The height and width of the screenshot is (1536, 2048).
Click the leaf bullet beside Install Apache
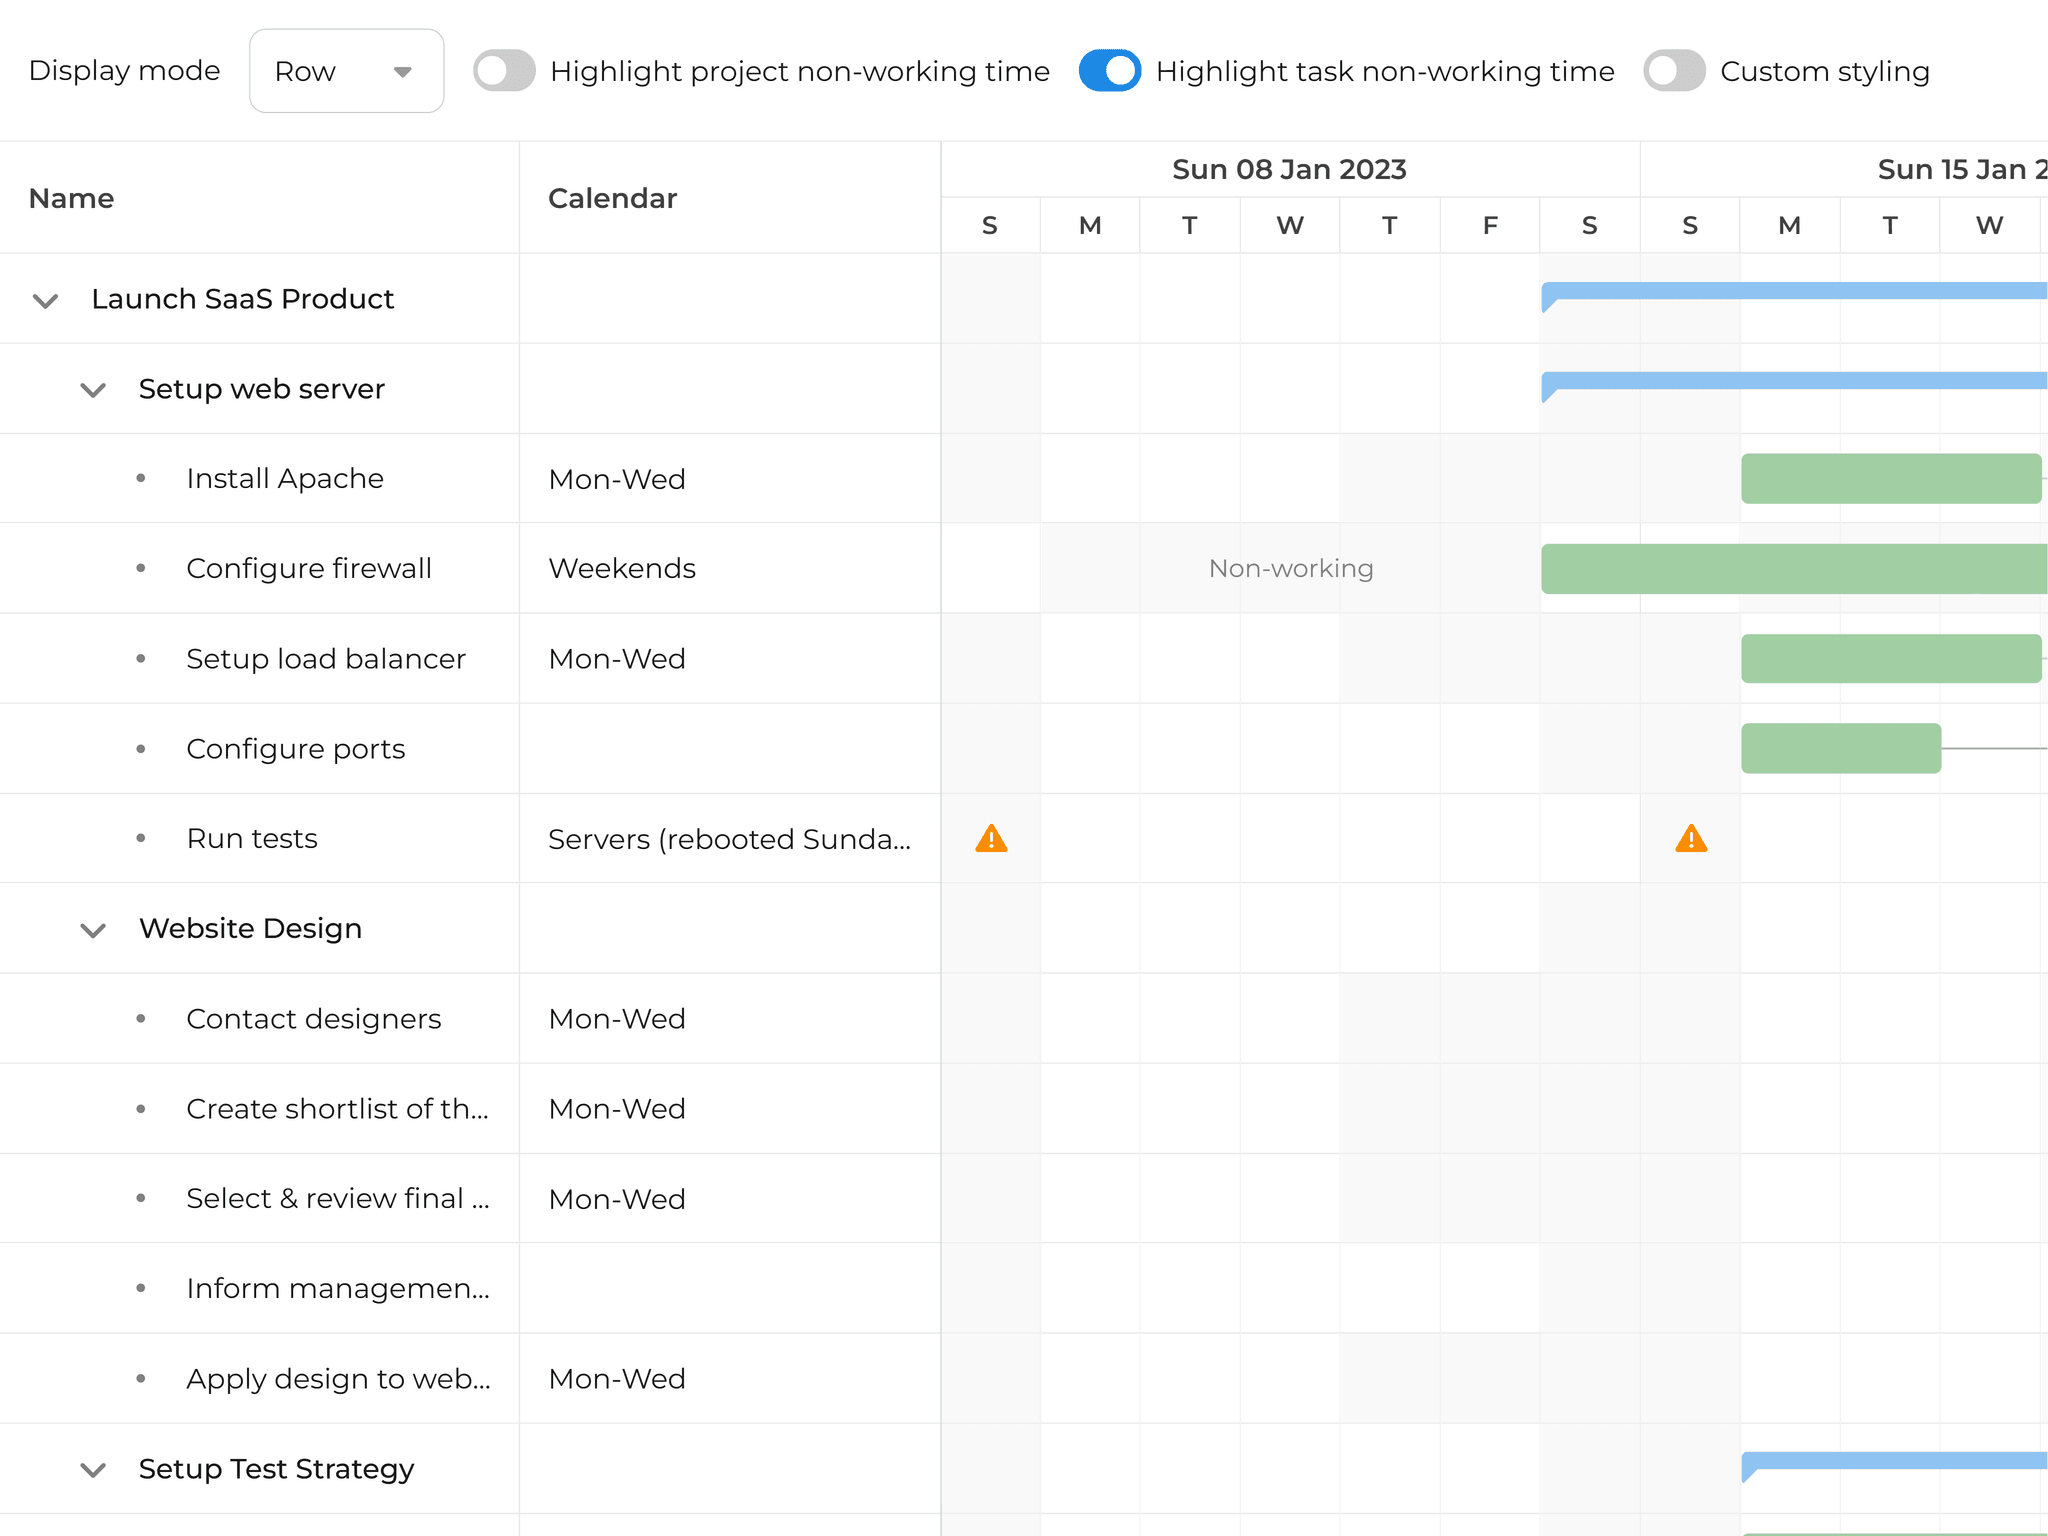141,478
